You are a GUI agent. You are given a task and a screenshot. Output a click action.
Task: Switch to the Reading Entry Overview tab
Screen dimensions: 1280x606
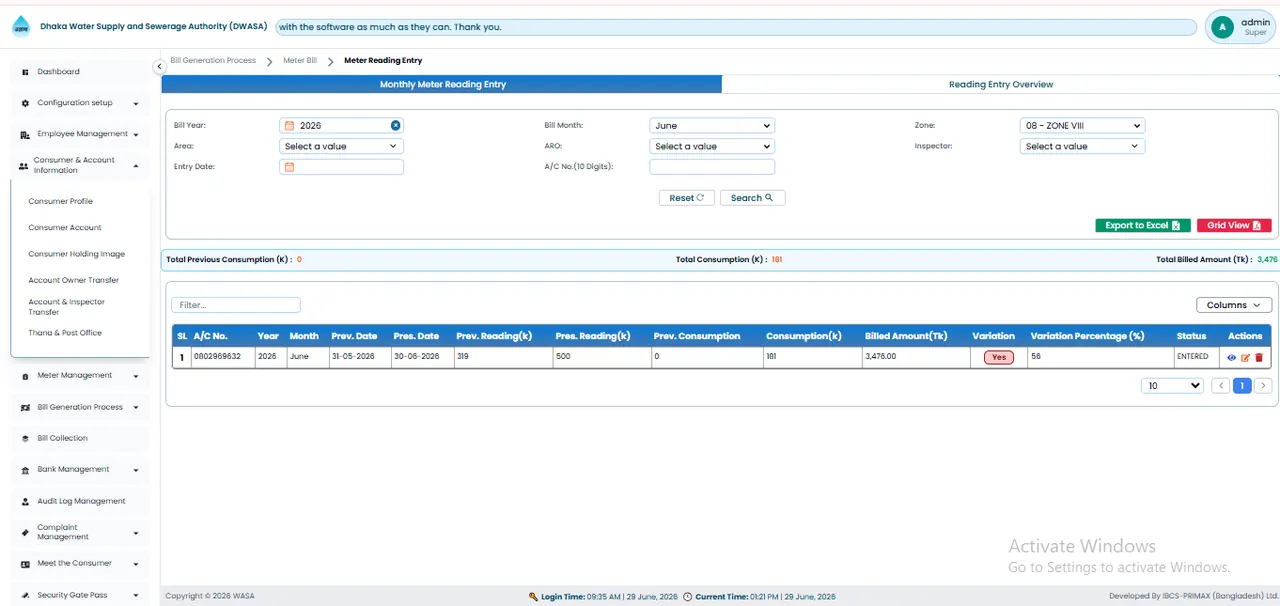[x=1000, y=85]
